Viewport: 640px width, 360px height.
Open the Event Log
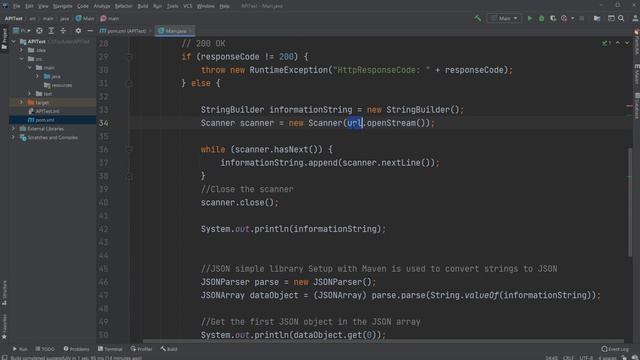[615, 349]
